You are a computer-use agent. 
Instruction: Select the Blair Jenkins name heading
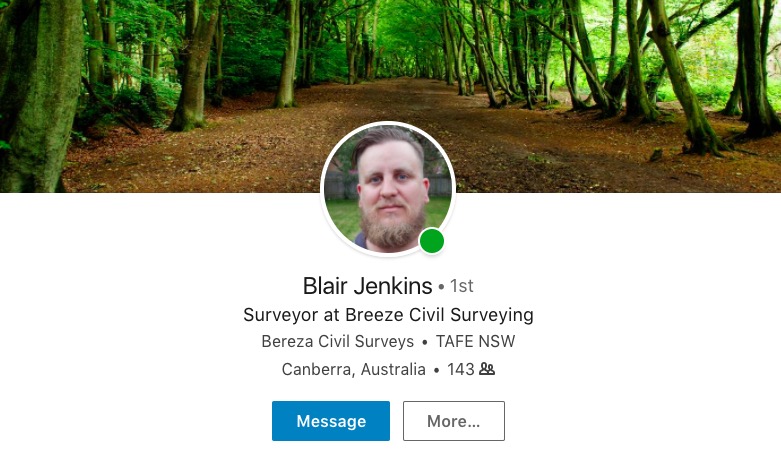368,286
